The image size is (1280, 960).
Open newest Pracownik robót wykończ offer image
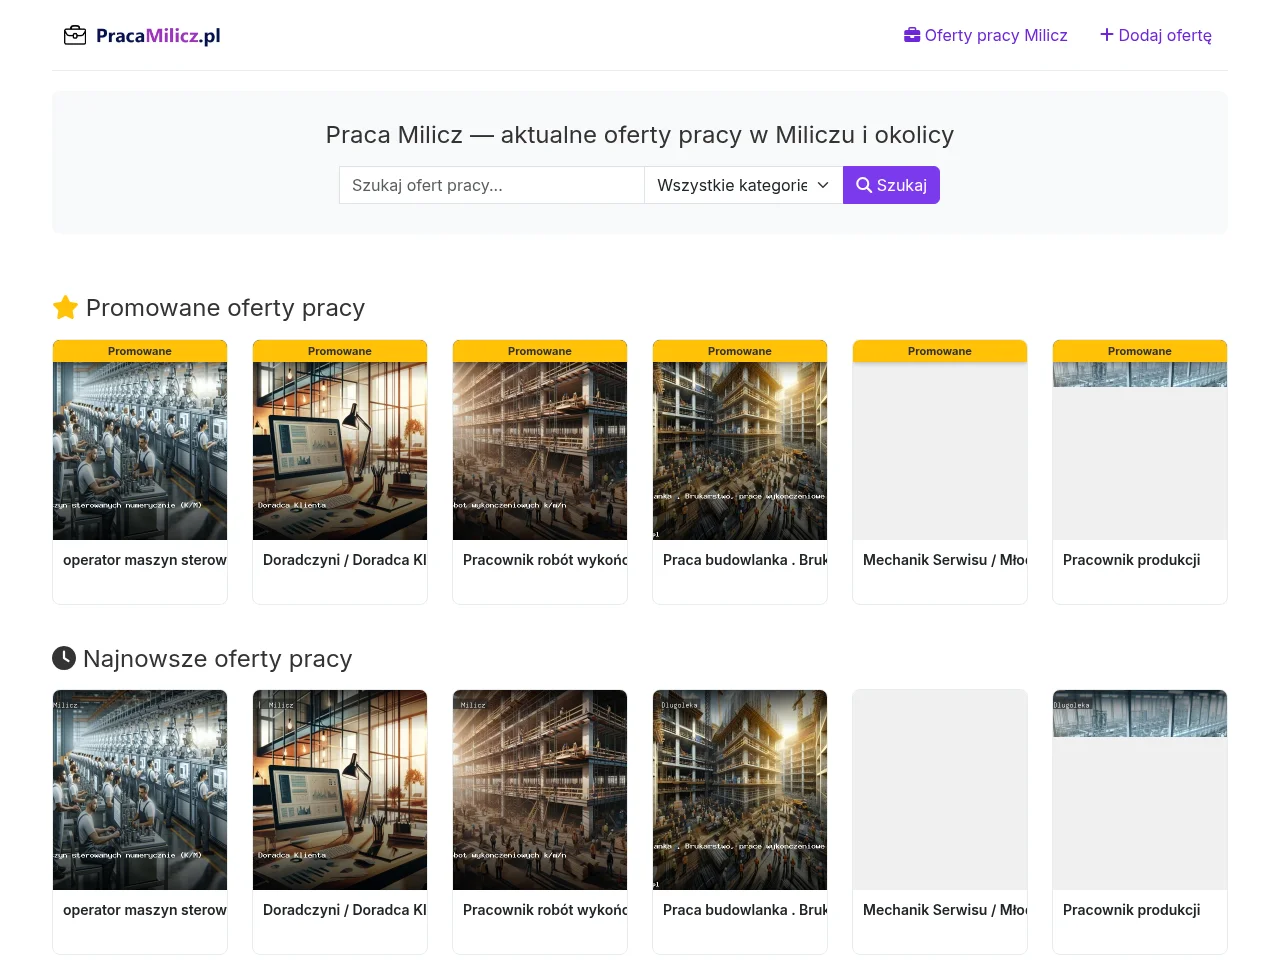pyautogui.click(x=540, y=790)
